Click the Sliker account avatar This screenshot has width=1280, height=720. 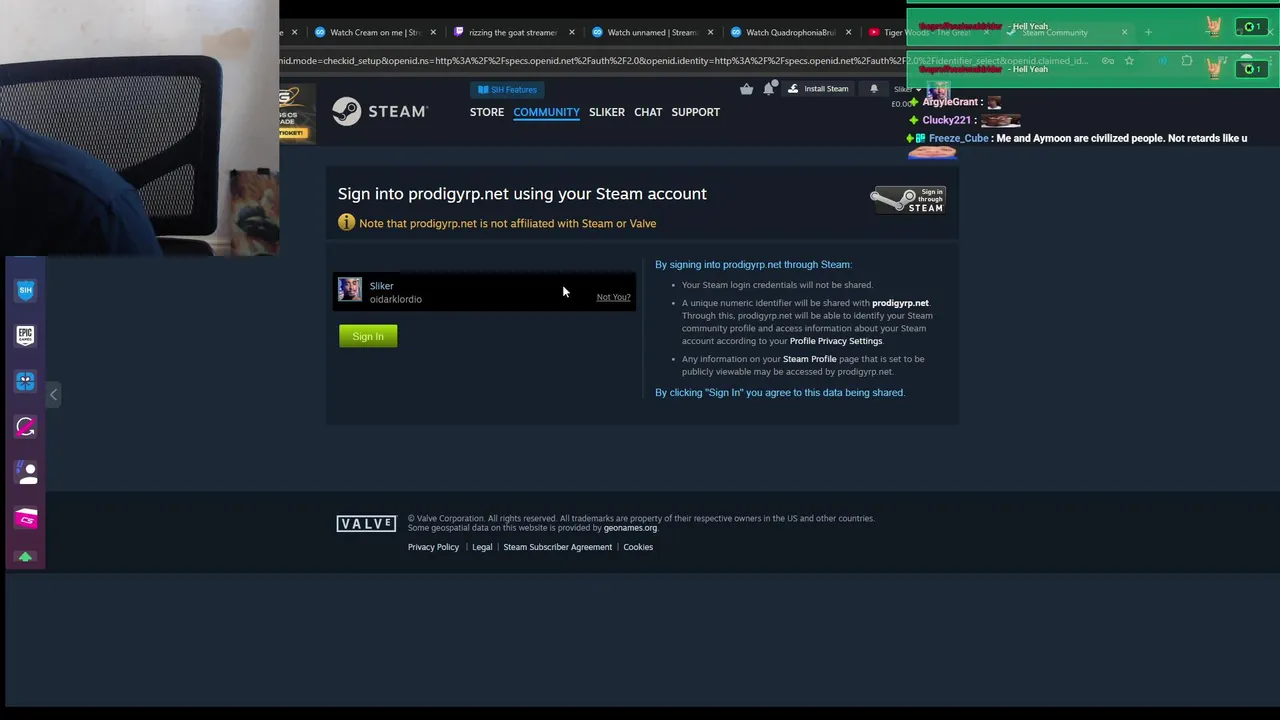pos(350,290)
